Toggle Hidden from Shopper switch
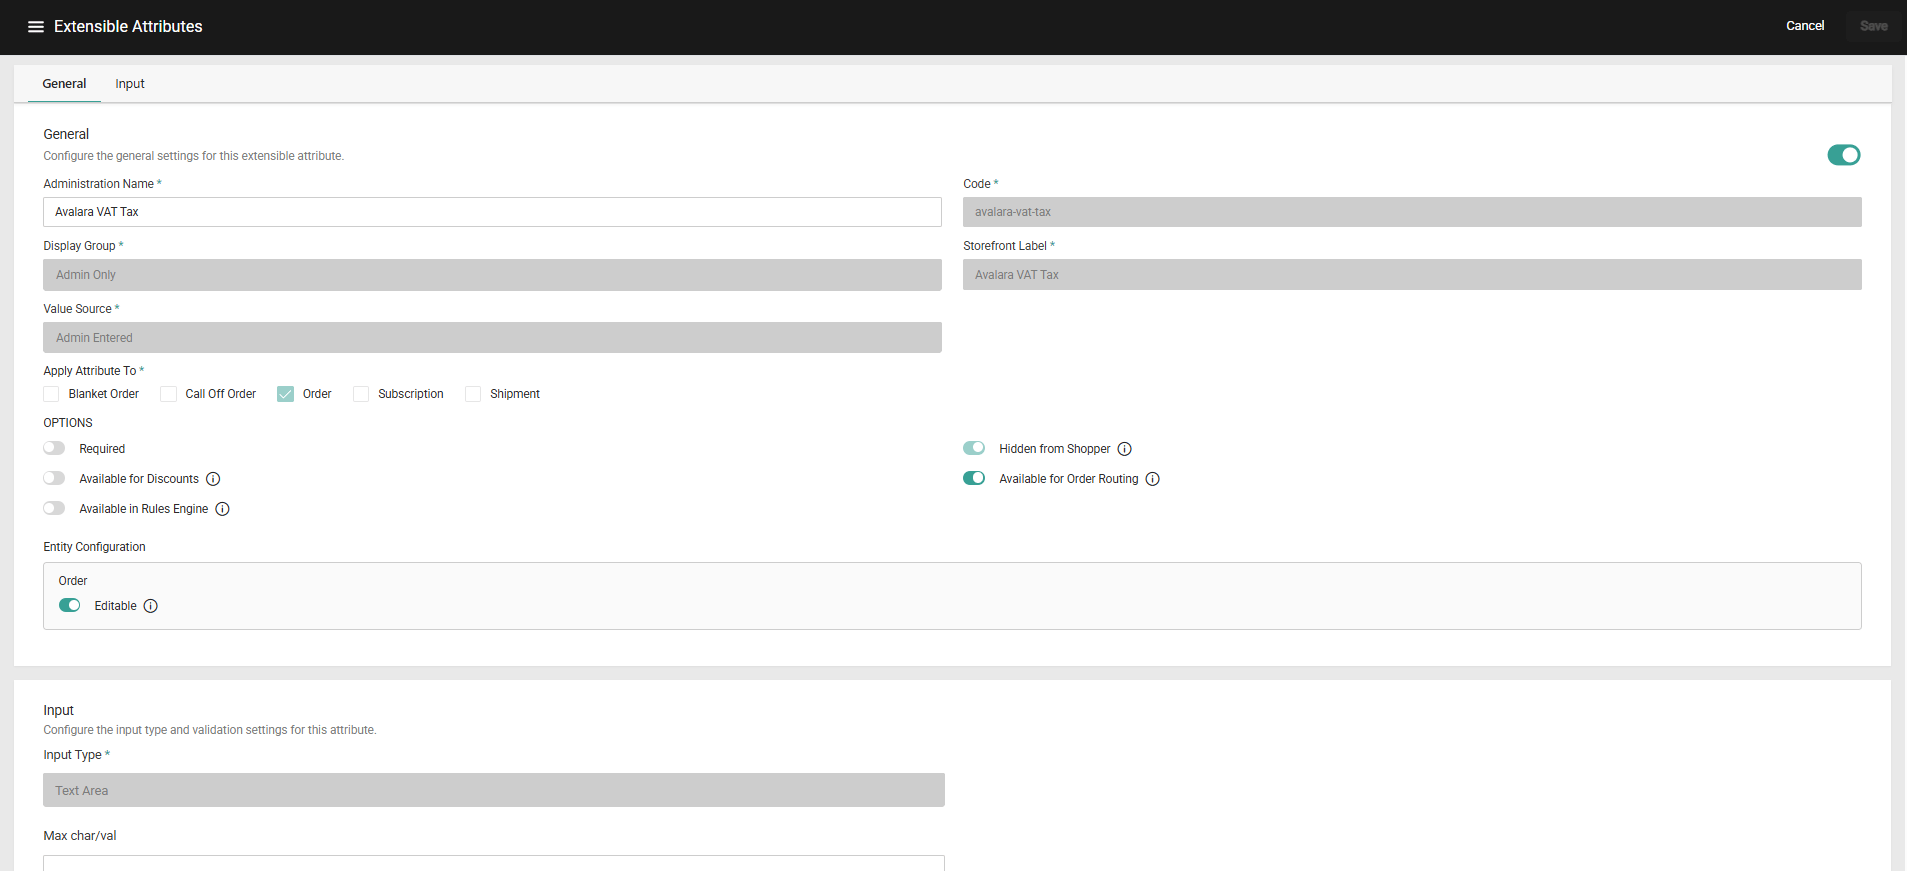This screenshot has width=1907, height=871. pyautogui.click(x=974, y=448)
